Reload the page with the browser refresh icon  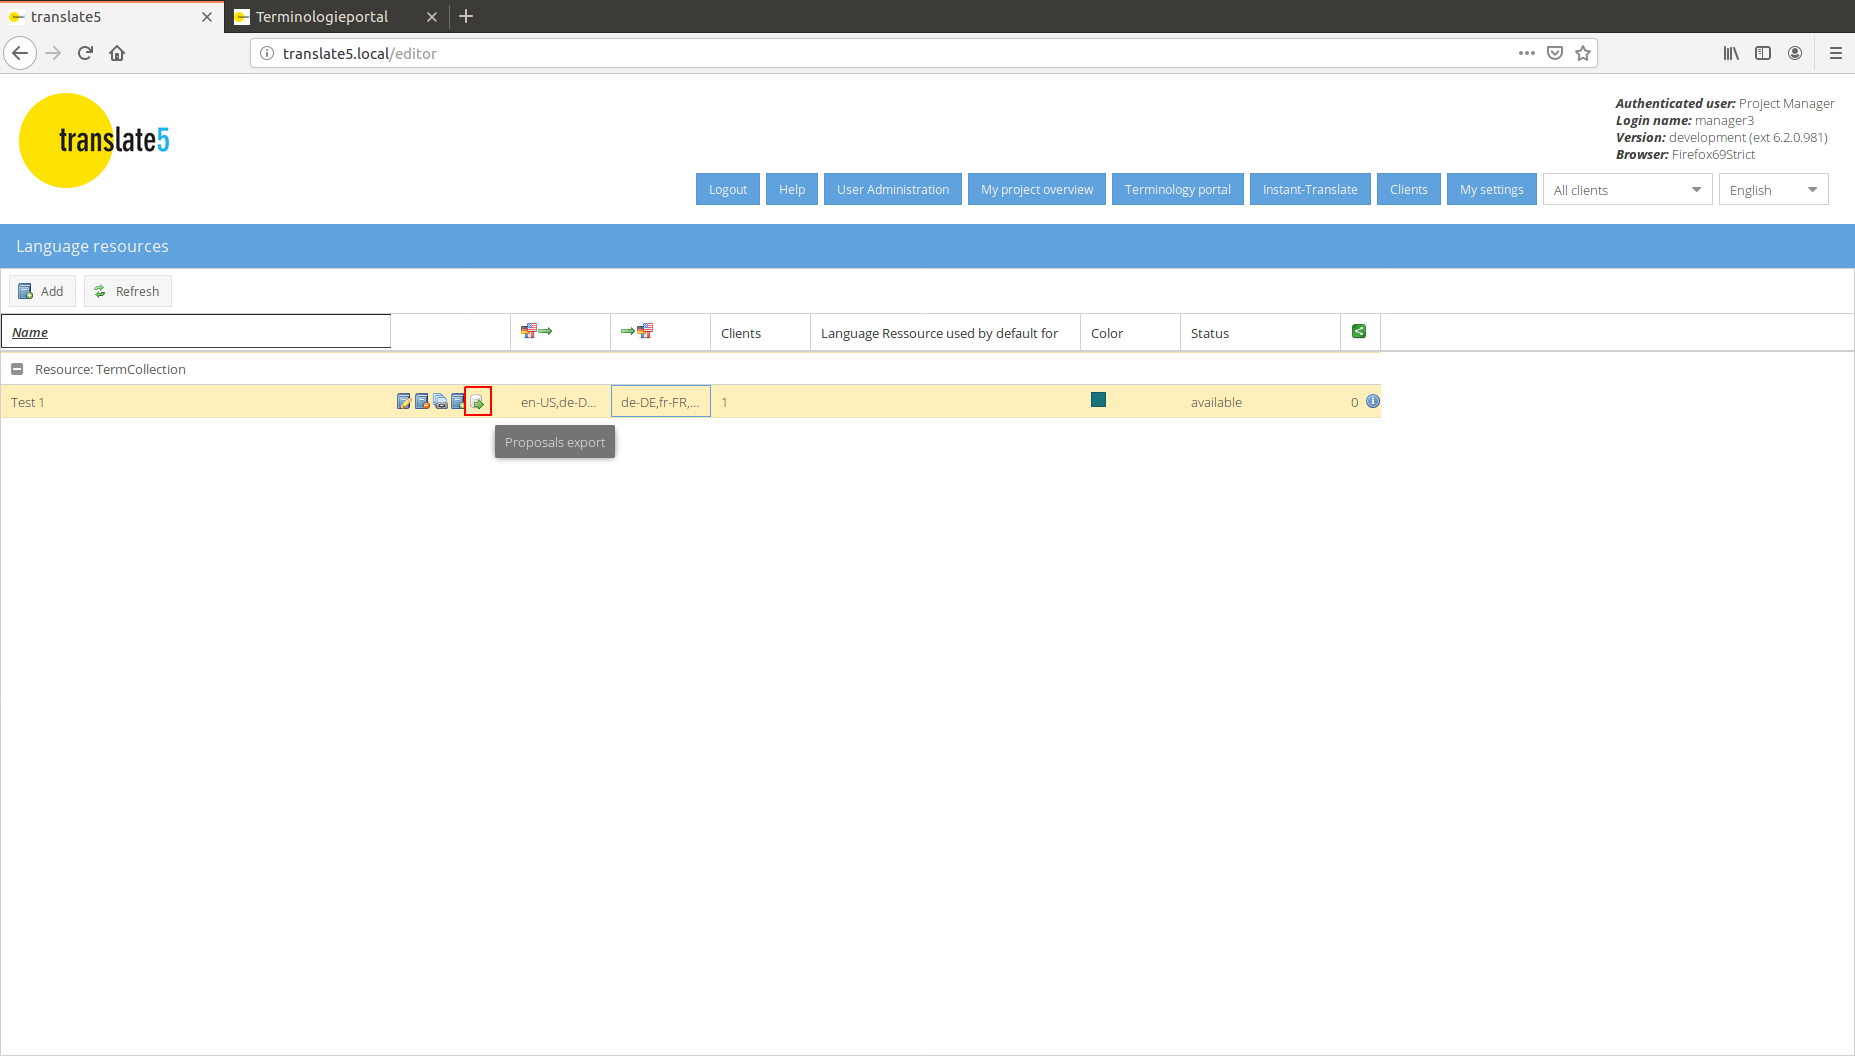coord(85,53)
